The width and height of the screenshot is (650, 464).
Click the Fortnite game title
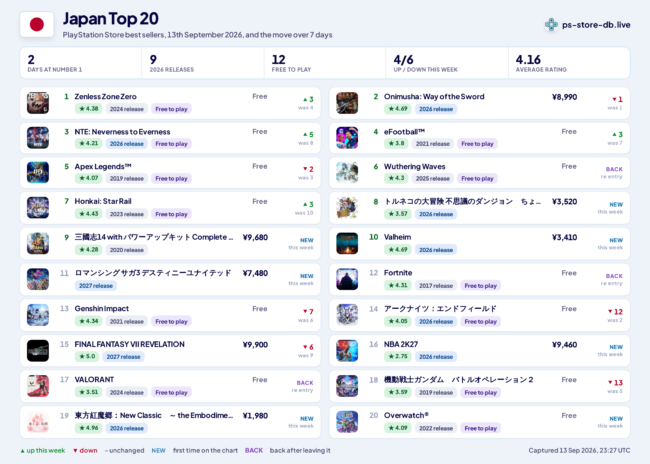(x=398, y=273)
